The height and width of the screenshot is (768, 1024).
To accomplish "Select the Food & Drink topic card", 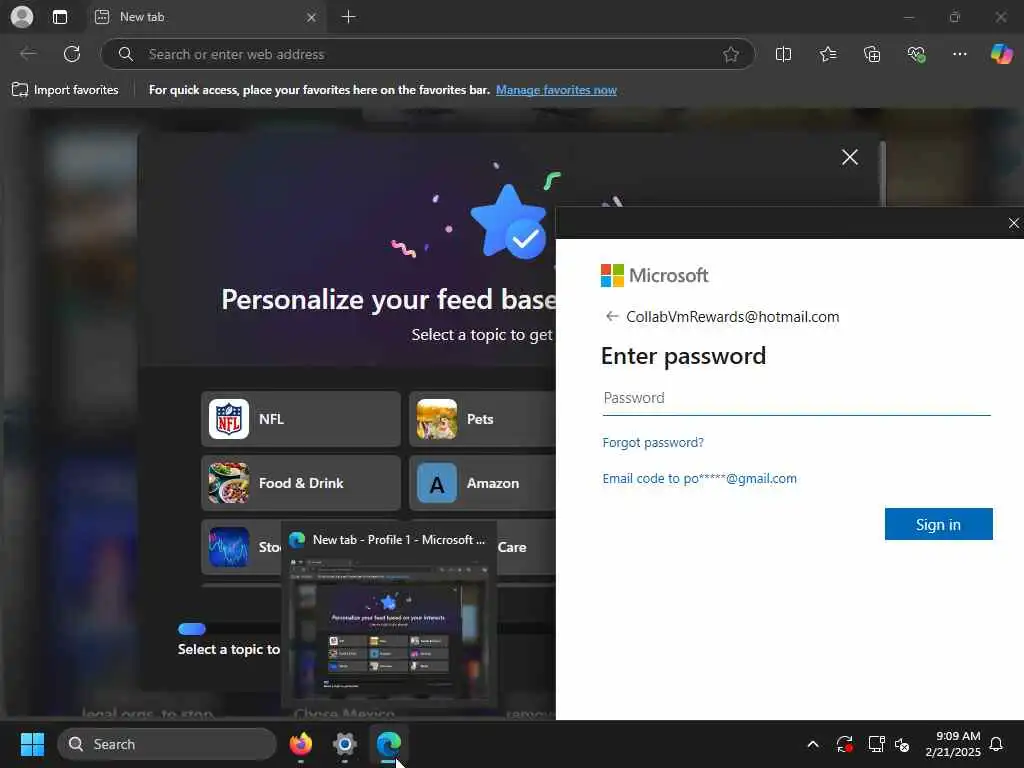I will coord(300,483).
